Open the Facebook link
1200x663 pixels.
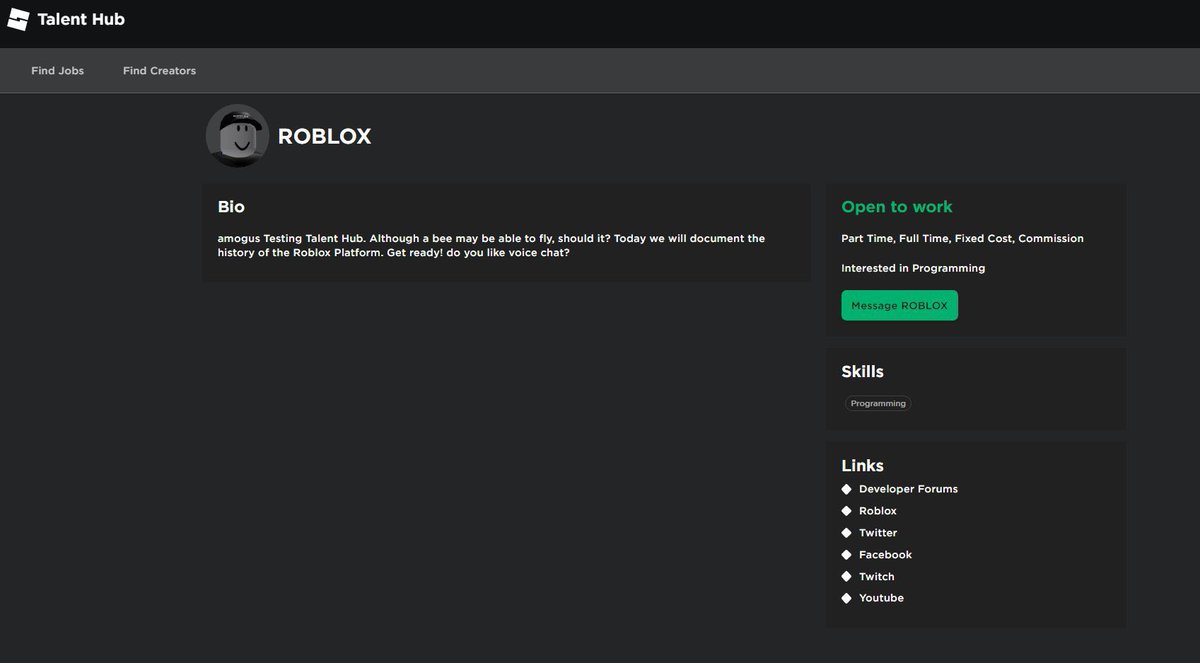[885, 555]
